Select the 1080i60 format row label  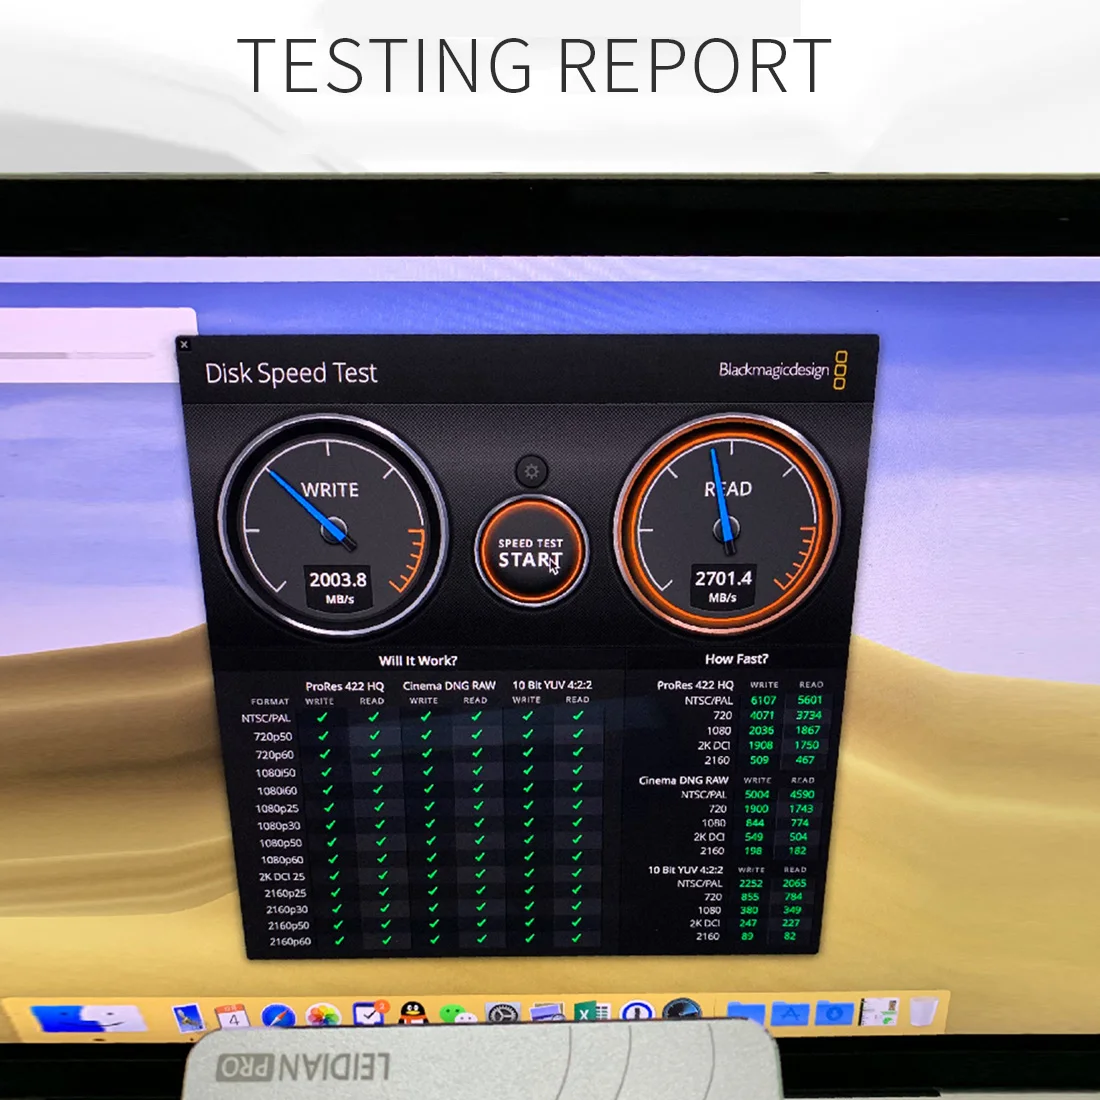click(276, 791)
